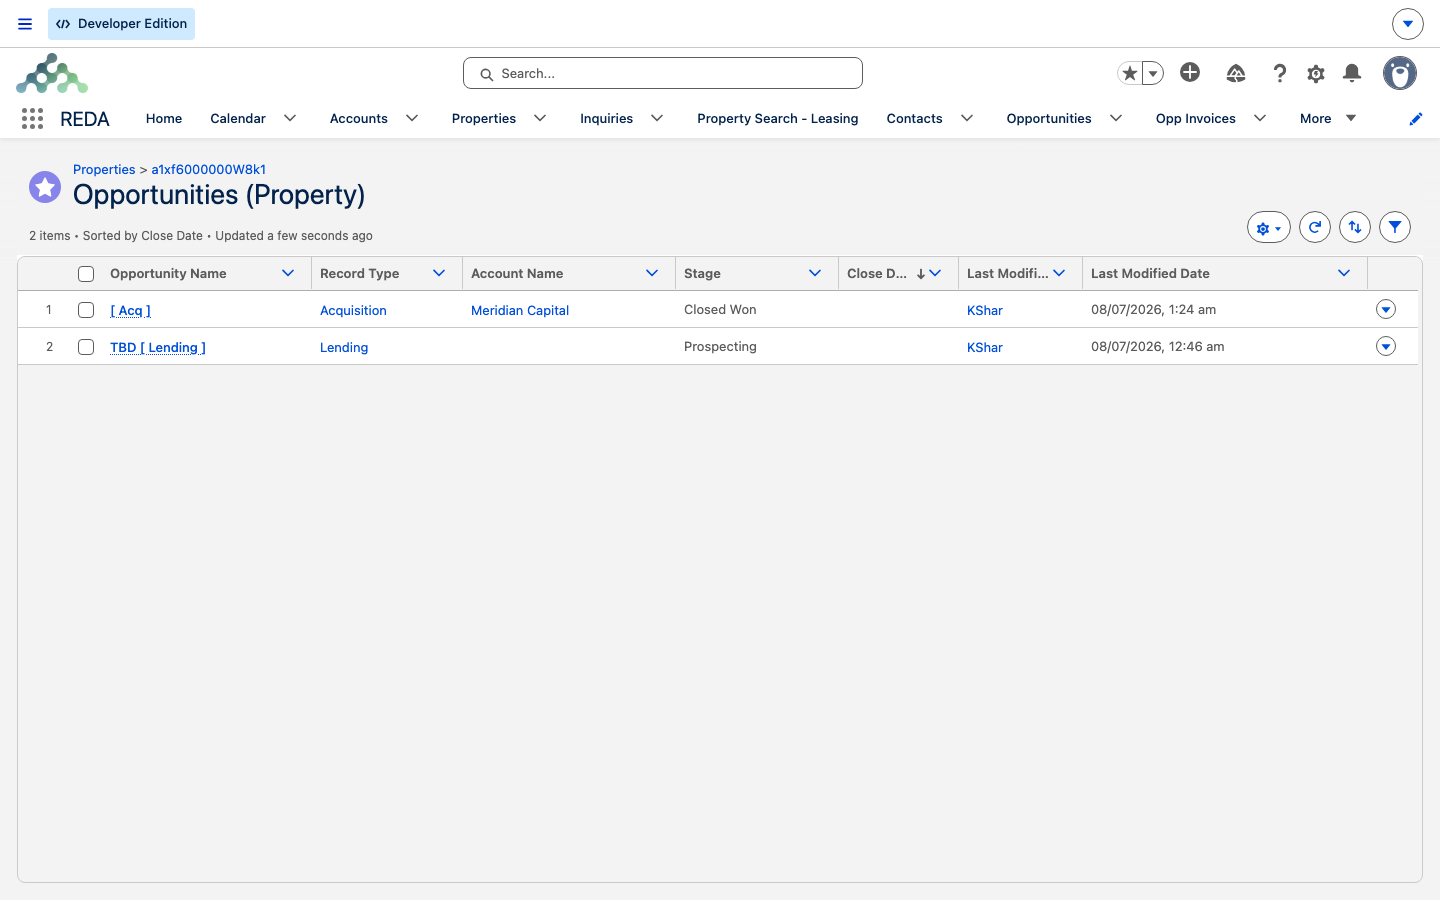Open the user profile avatar
This screenshot has width=1440, height=900.
point(1400,73)
